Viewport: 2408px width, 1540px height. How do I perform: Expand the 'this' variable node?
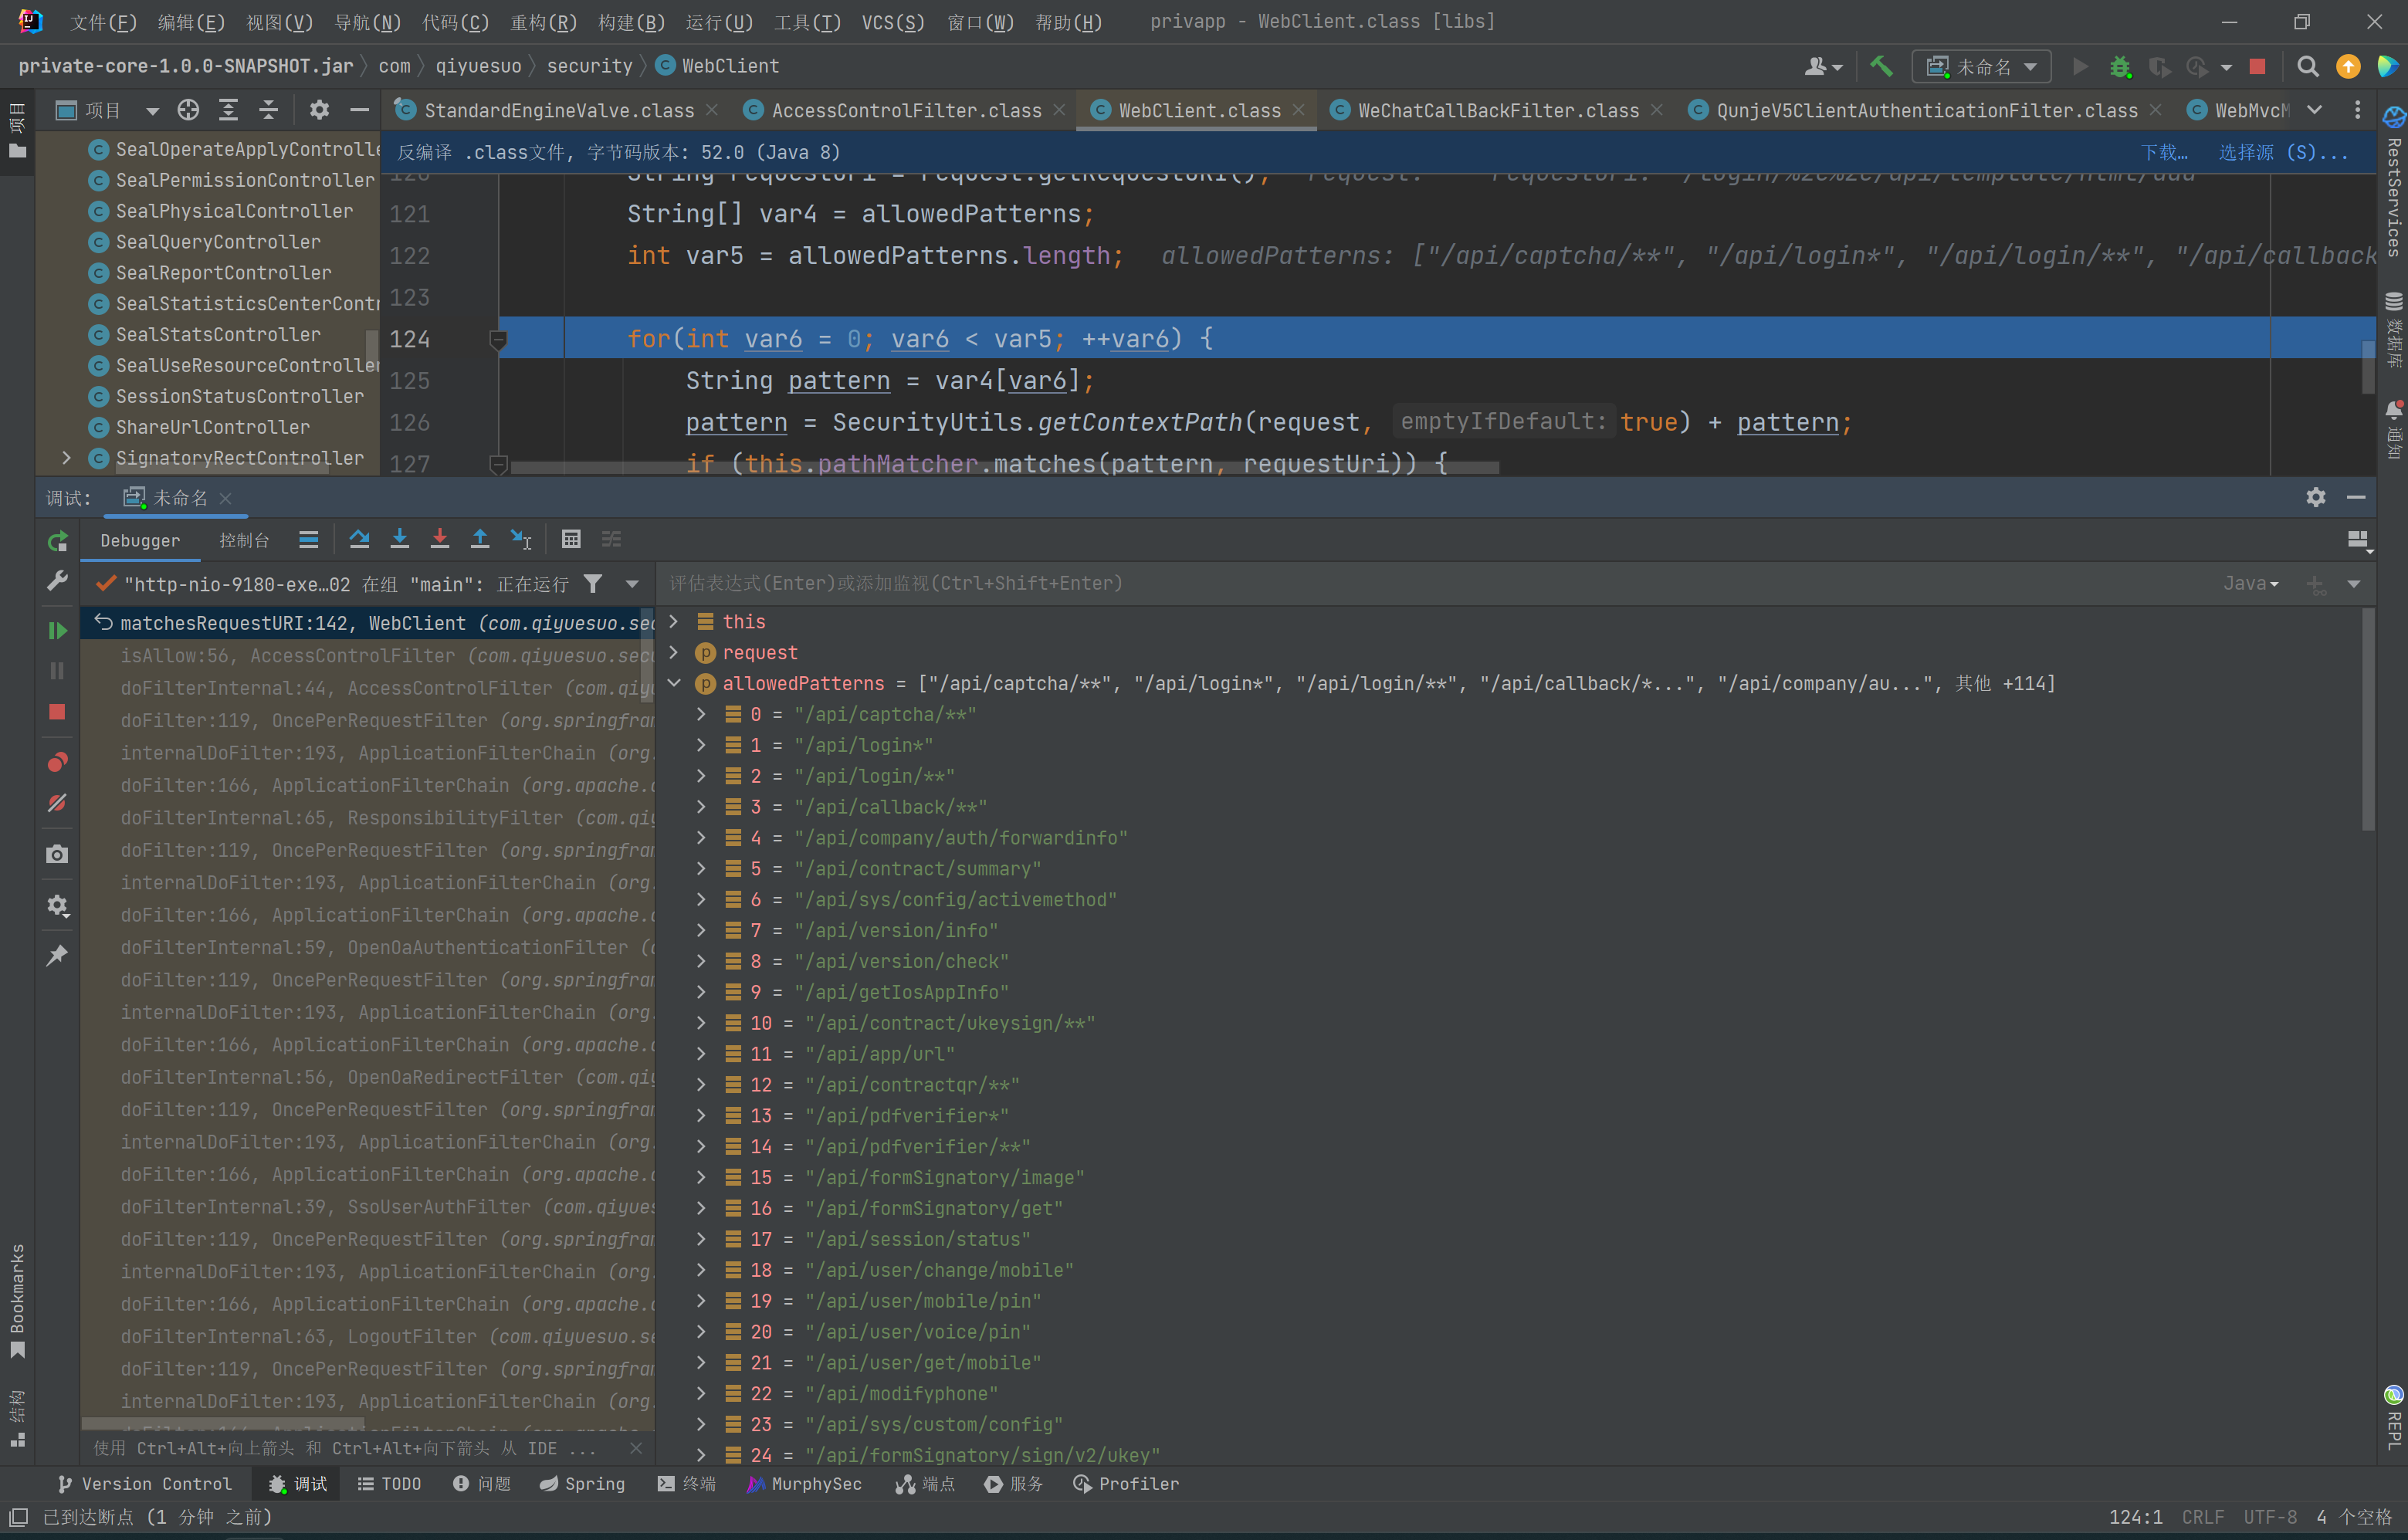[x=674, y=622]
